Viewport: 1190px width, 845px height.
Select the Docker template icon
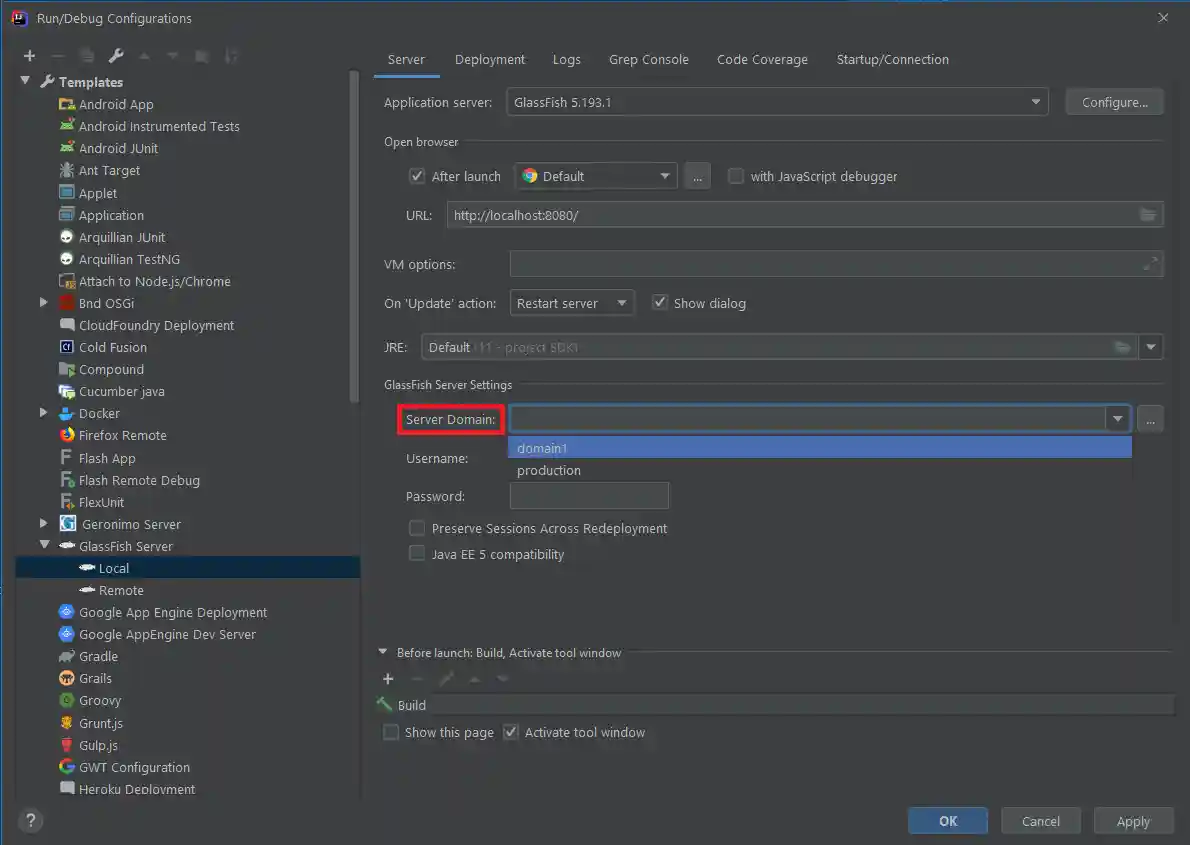pos(67,413)
